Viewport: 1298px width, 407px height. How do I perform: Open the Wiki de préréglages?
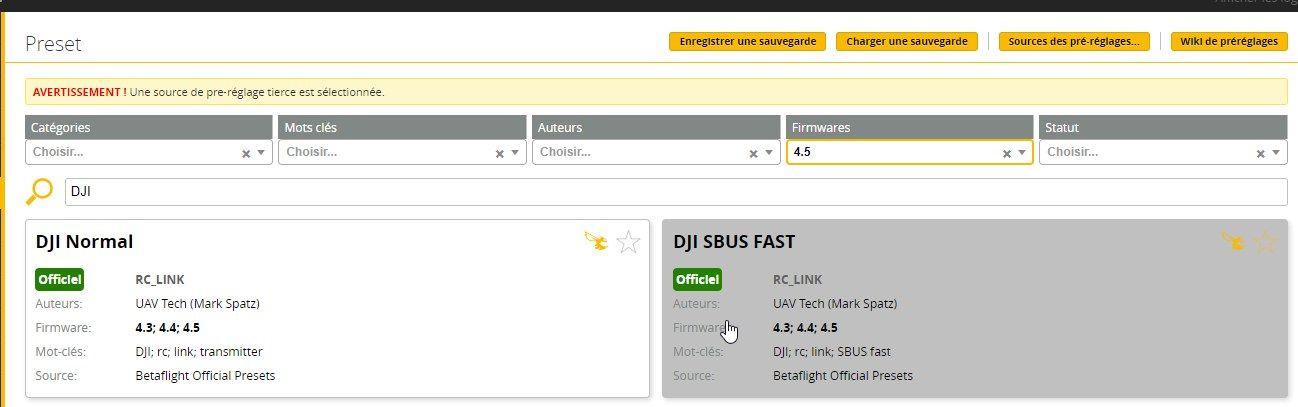click(x=1229, y=42)
